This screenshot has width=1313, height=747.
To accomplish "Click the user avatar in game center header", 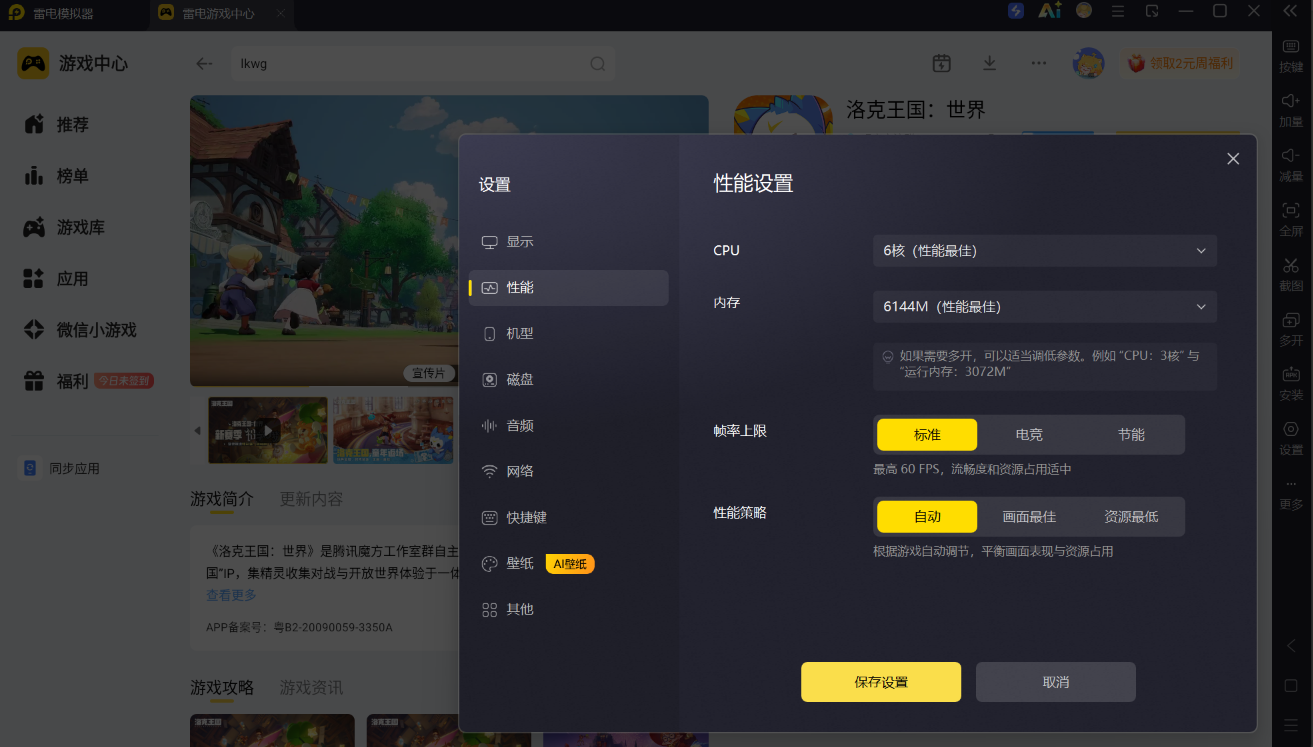I will pyautogui.click(x=1088, y=63).
